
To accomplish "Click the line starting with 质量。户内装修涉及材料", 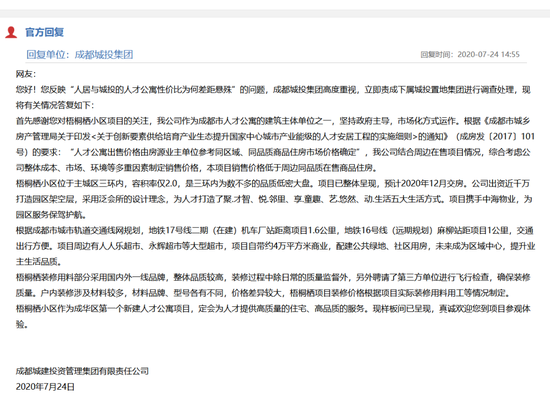I will (x=263, y=293).
